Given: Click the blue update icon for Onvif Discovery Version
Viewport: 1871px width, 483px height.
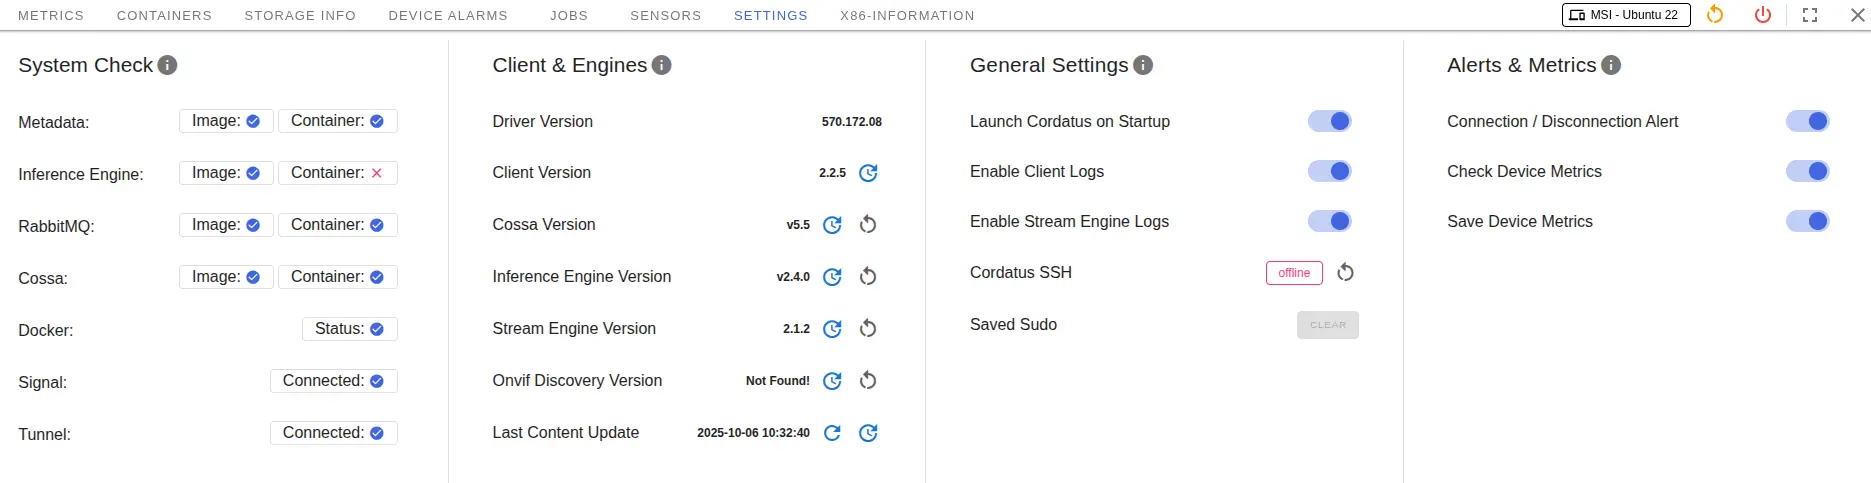Looking at the screenshot, I should pos(832,381).
